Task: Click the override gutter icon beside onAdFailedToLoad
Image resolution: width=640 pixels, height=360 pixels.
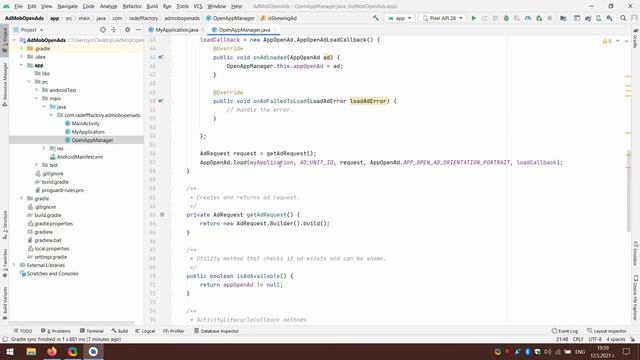Action: (161, 101)
